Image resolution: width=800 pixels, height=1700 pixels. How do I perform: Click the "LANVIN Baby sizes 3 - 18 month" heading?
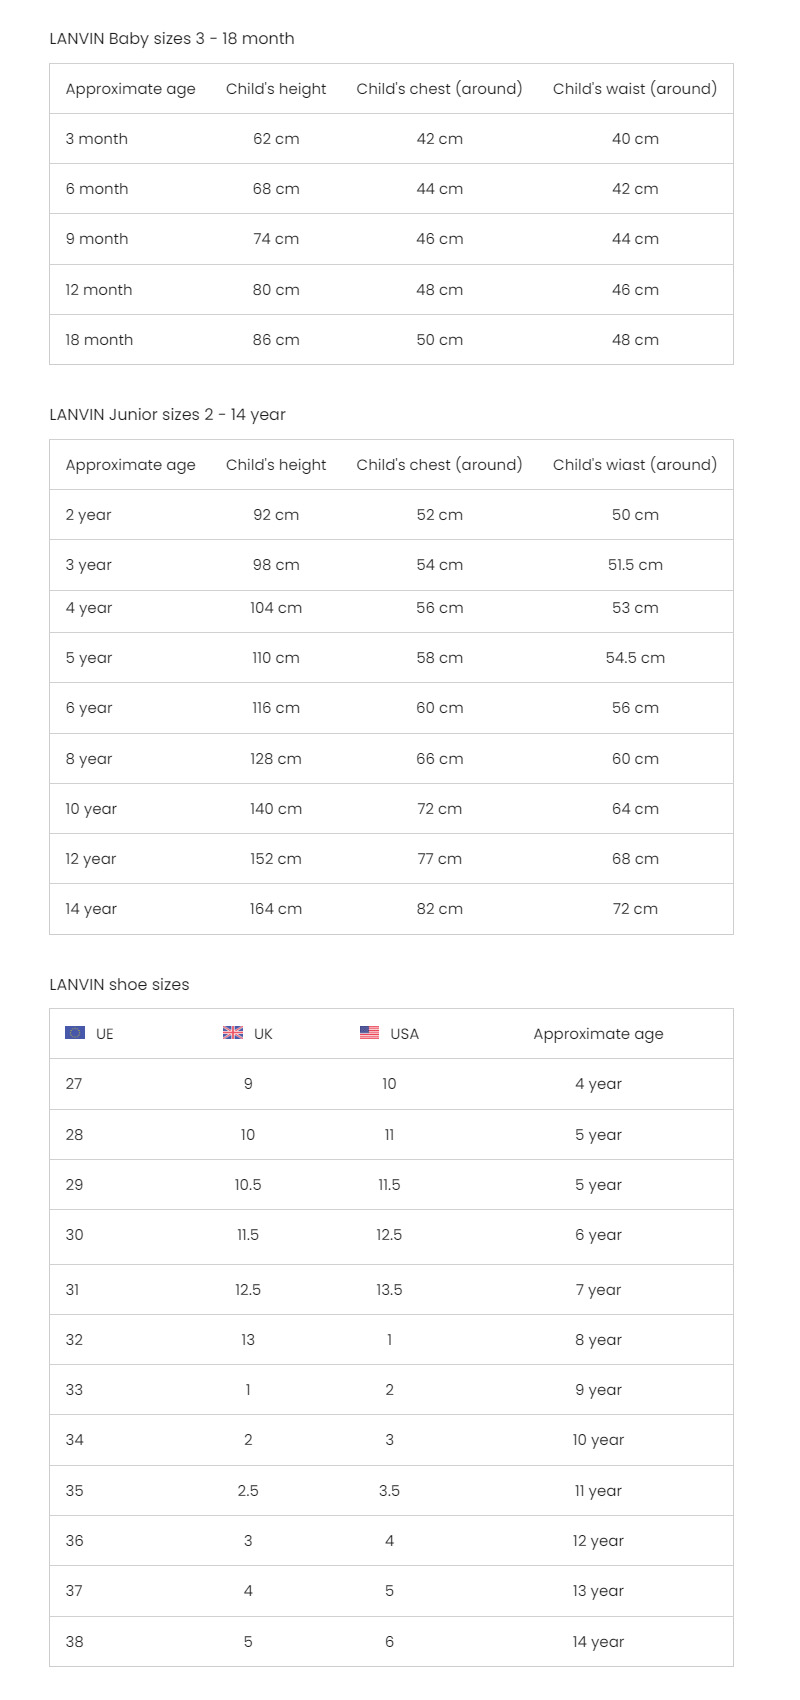tap(172, 39)
